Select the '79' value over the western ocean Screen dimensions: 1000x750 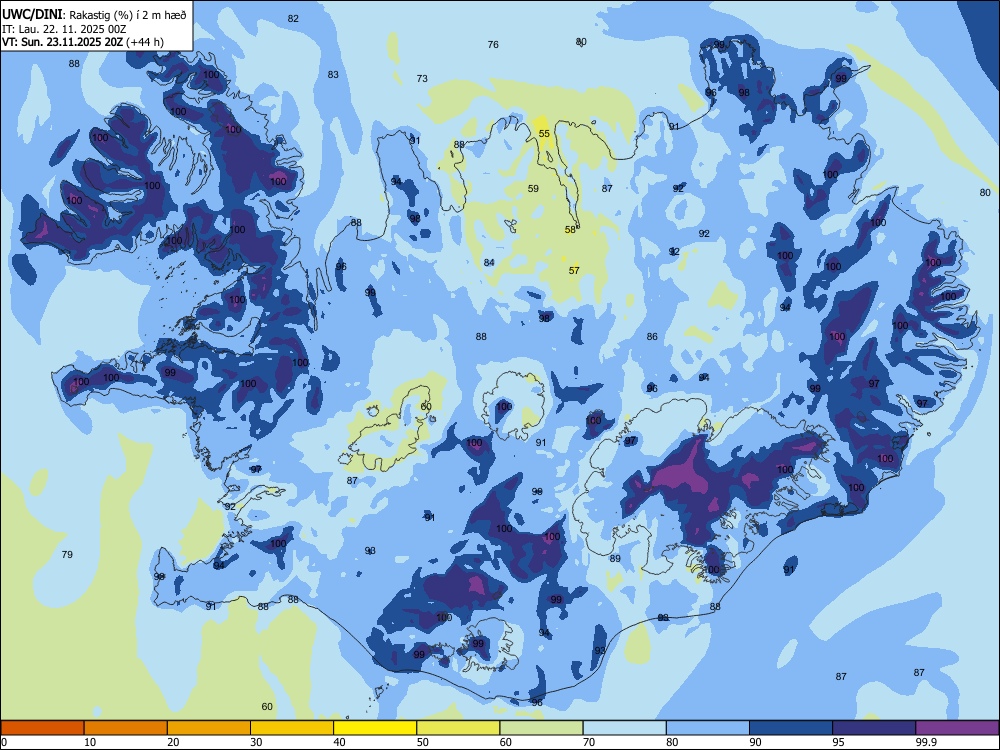pyautogui.click(x=67, y=555)
